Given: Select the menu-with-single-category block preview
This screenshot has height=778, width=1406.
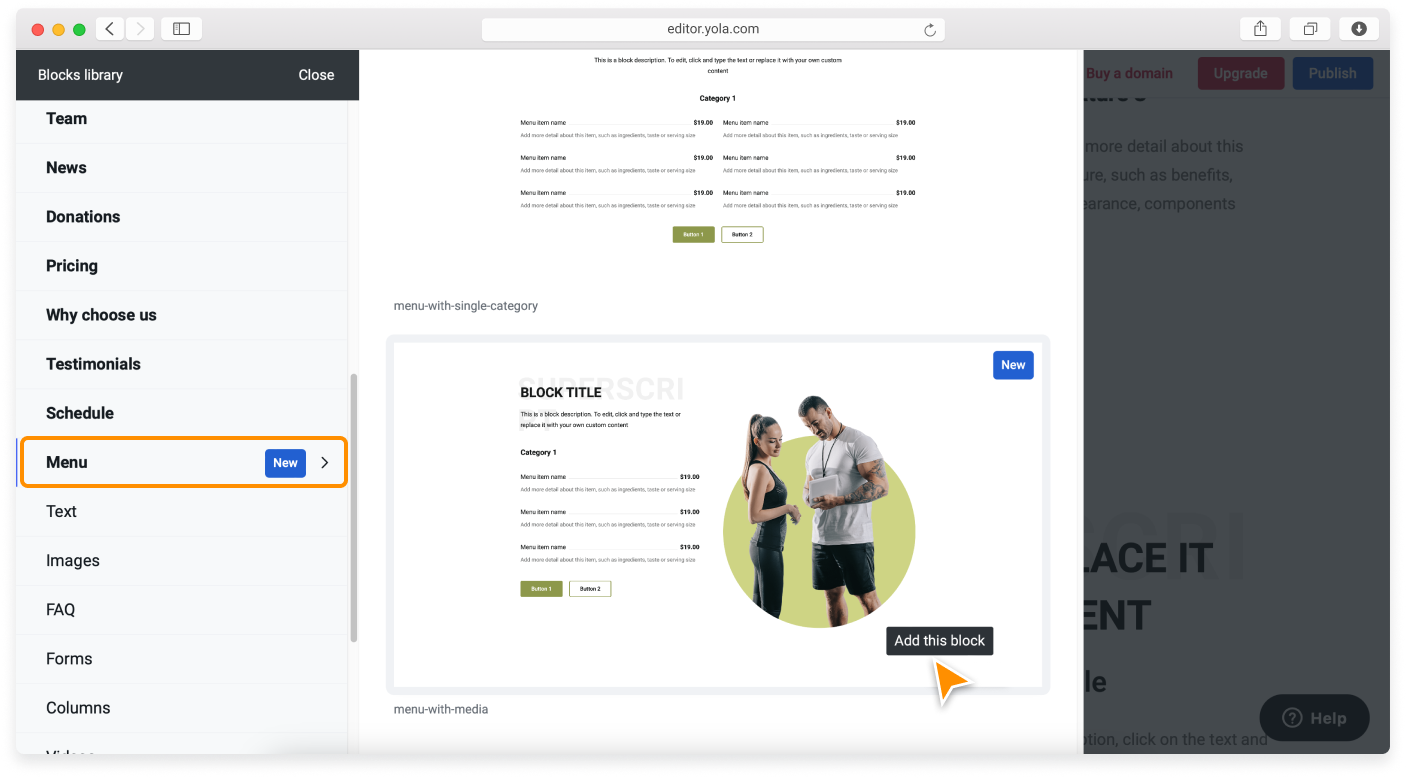Looking at the screenshot, I should pyautogui.click(x=717, y=160).
